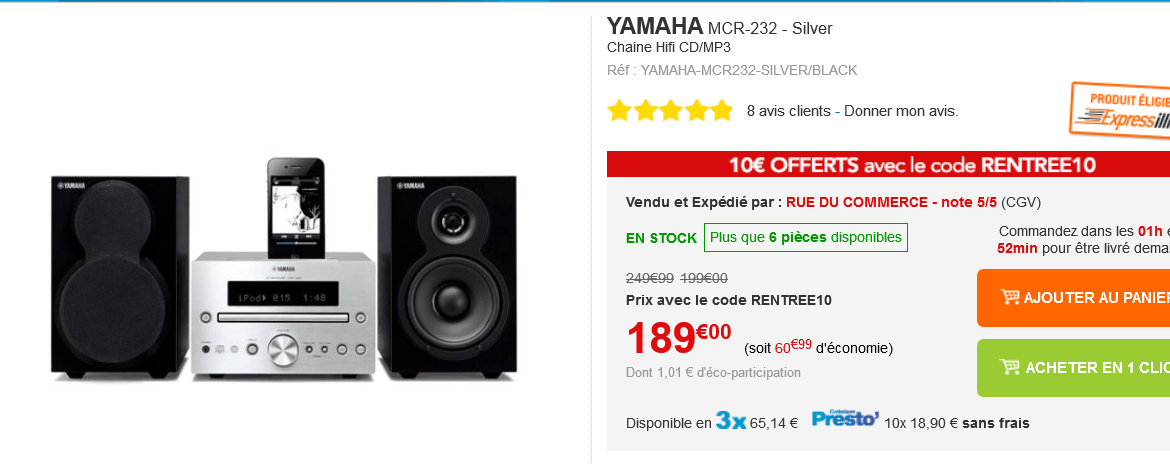Click the 3x installment payment icon
Screen dimensions: 1170x464
731,421
